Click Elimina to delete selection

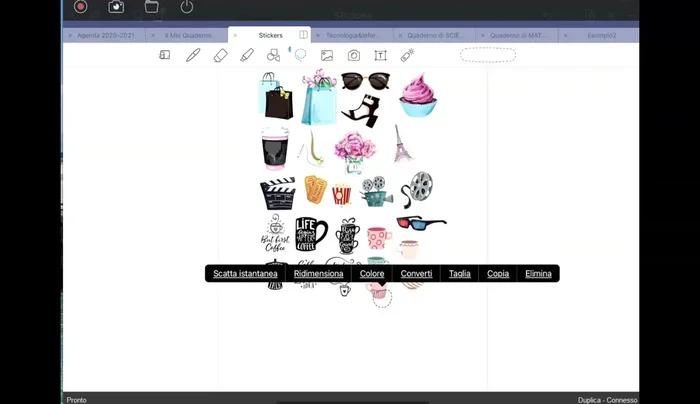click(538, 274)
